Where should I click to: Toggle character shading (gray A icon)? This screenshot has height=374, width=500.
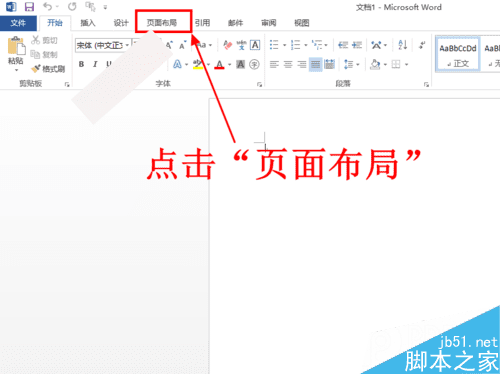coord(240,64)
